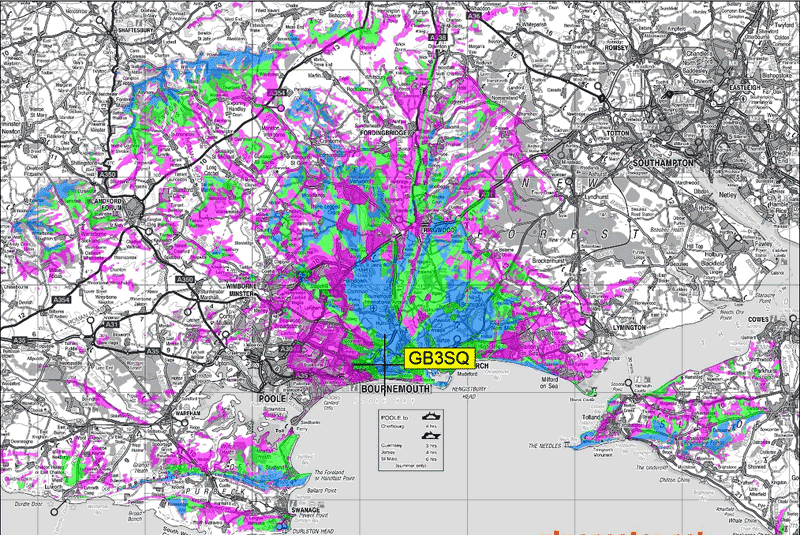Viewport: 800px width, 535px height.
Task: Click the black crosshair marker beside GB3SQ
Action: coord(385,365)
